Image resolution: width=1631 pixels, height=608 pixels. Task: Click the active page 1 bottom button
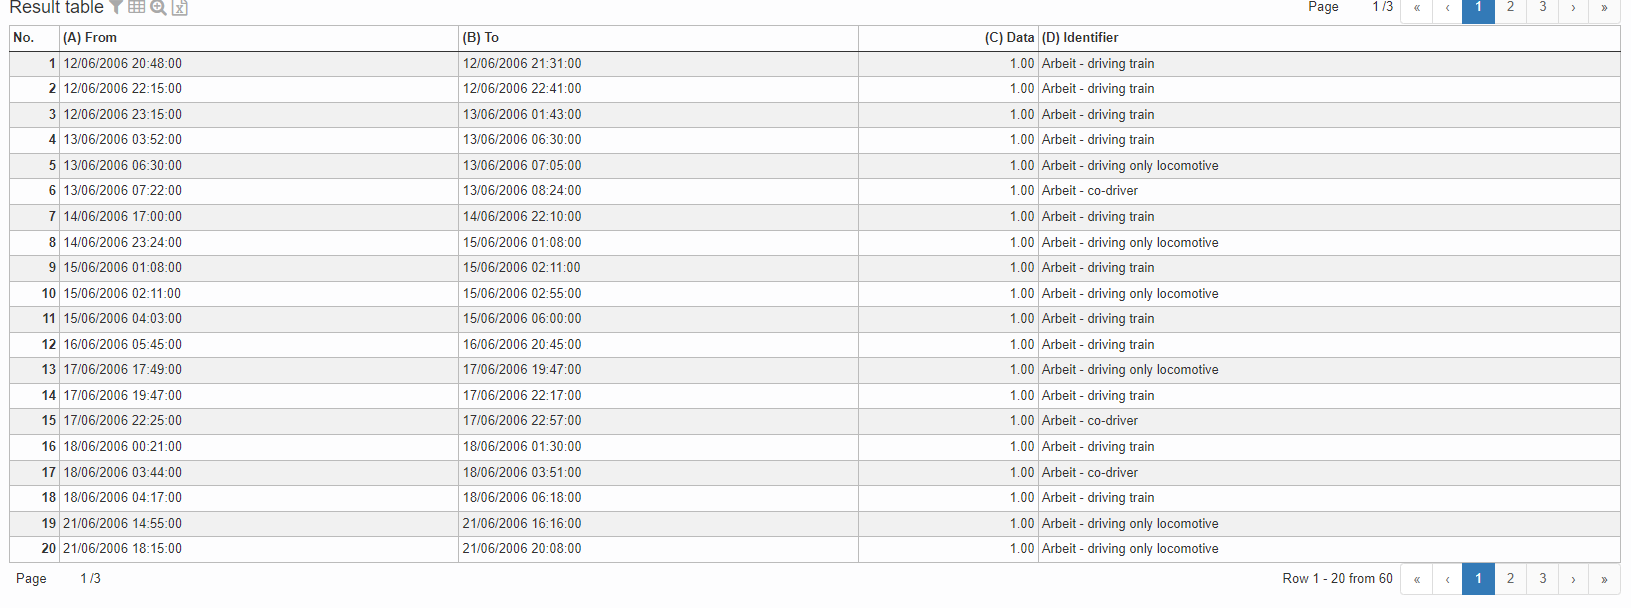[1478, 579]
